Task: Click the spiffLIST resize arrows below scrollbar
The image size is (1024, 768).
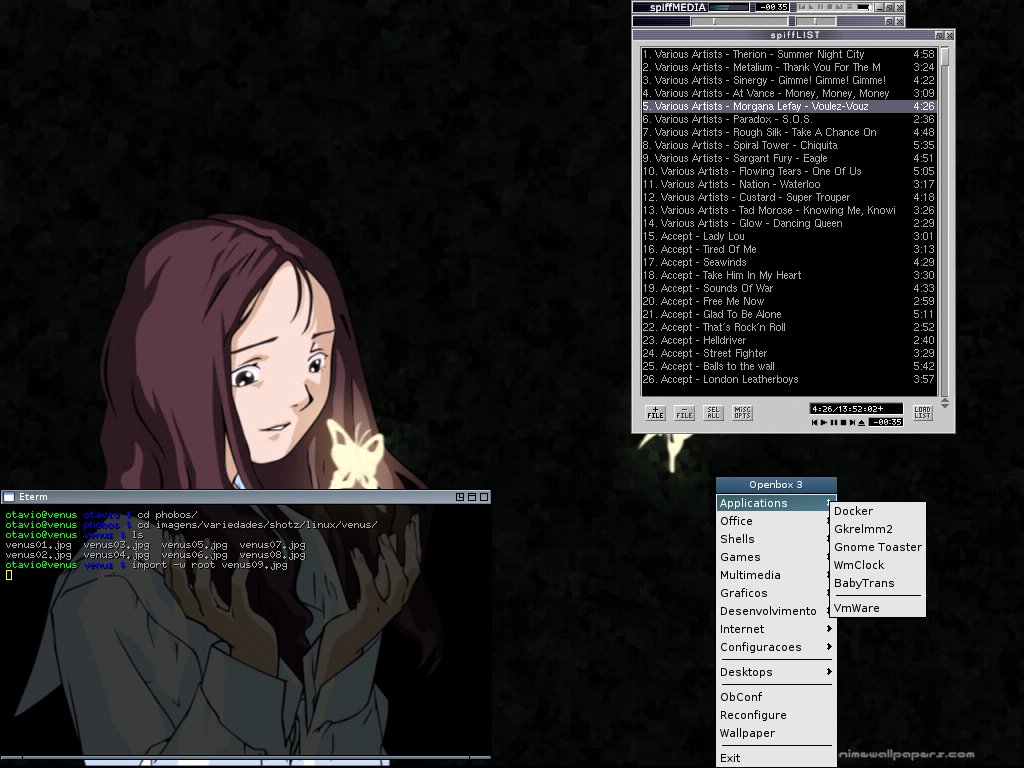Action: point(944,402)
